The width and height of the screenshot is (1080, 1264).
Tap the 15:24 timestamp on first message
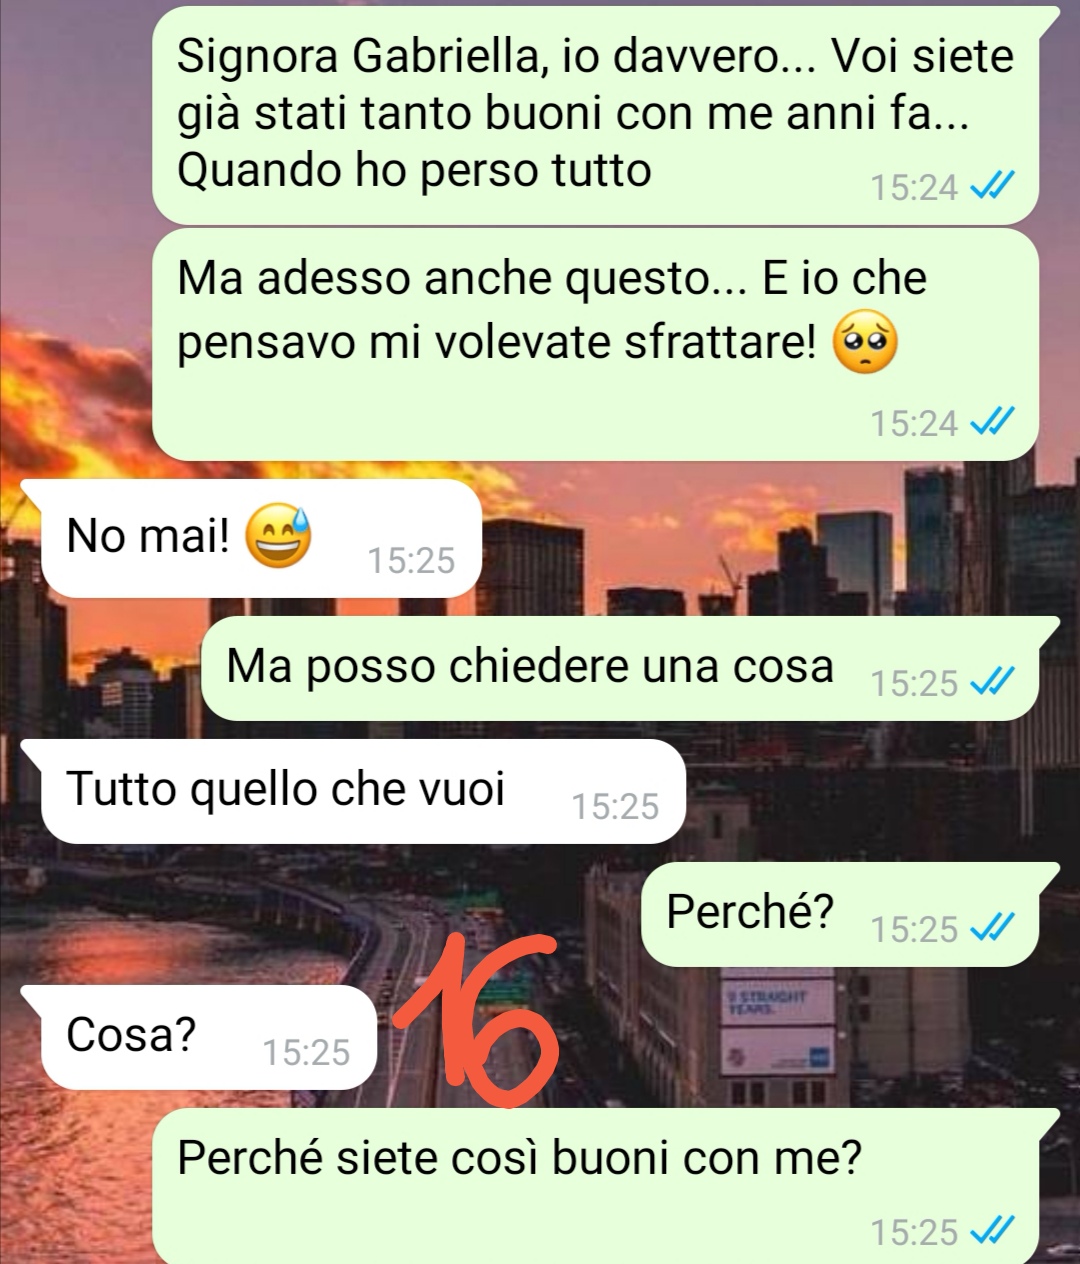pyautogui.click(x=914, y=187)
